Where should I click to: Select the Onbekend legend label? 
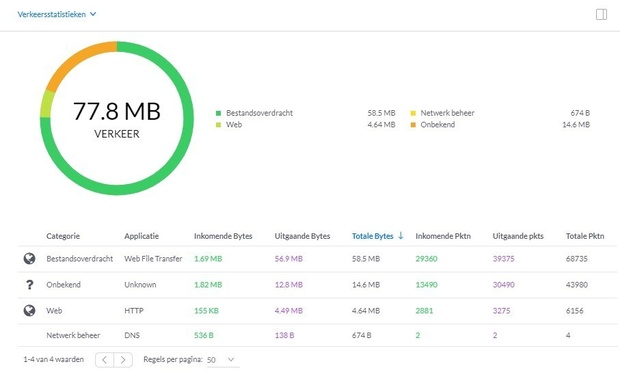pos(438,125)
